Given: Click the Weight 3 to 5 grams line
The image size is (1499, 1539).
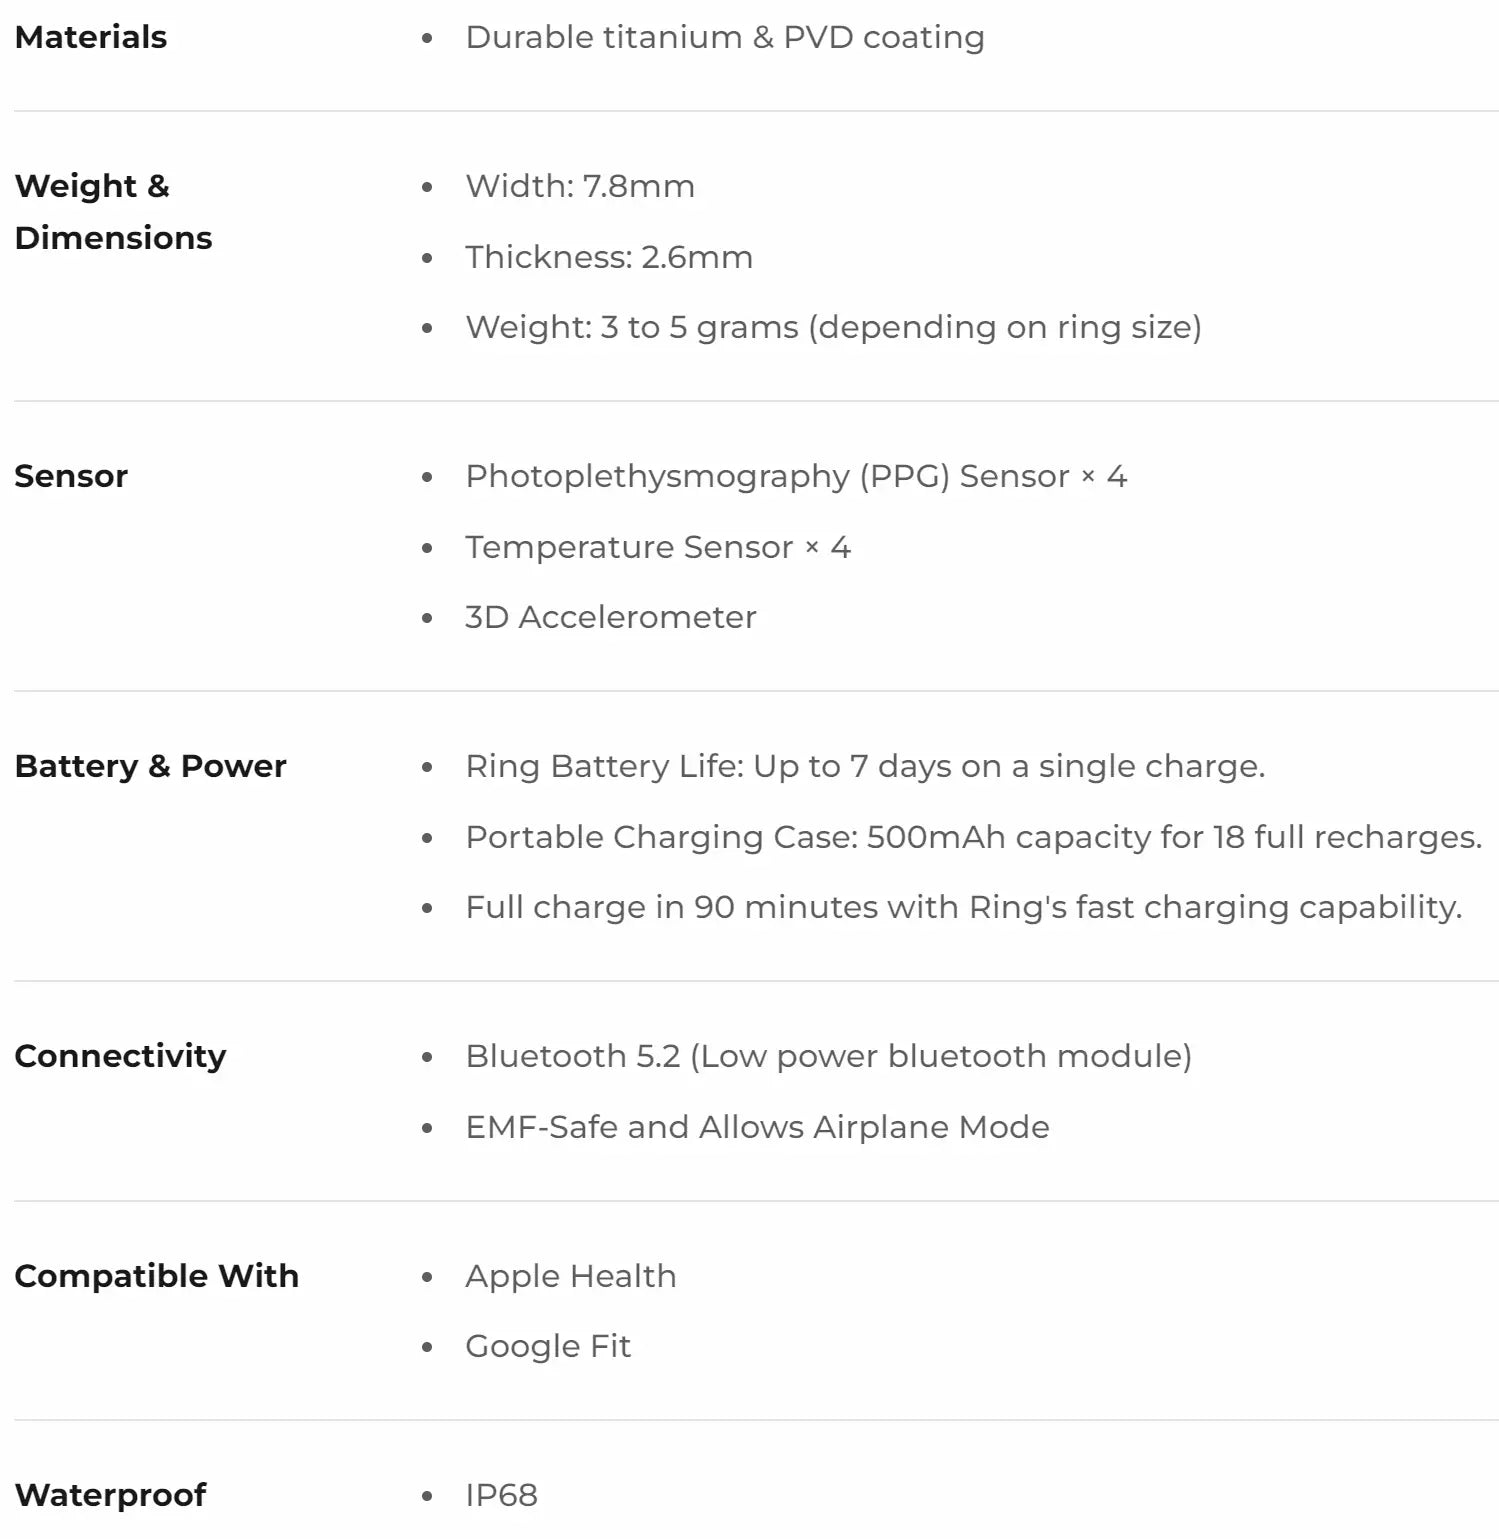Looking at the screenshot, I should [x=832, y=327].
